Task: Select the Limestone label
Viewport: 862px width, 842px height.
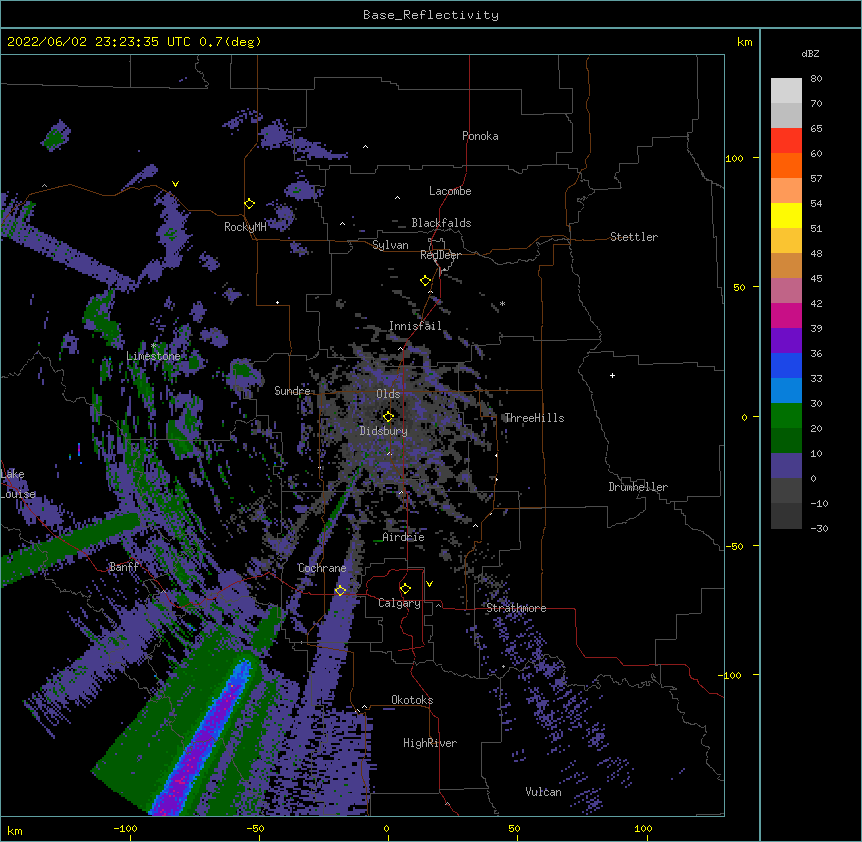Action: [153, 356]
